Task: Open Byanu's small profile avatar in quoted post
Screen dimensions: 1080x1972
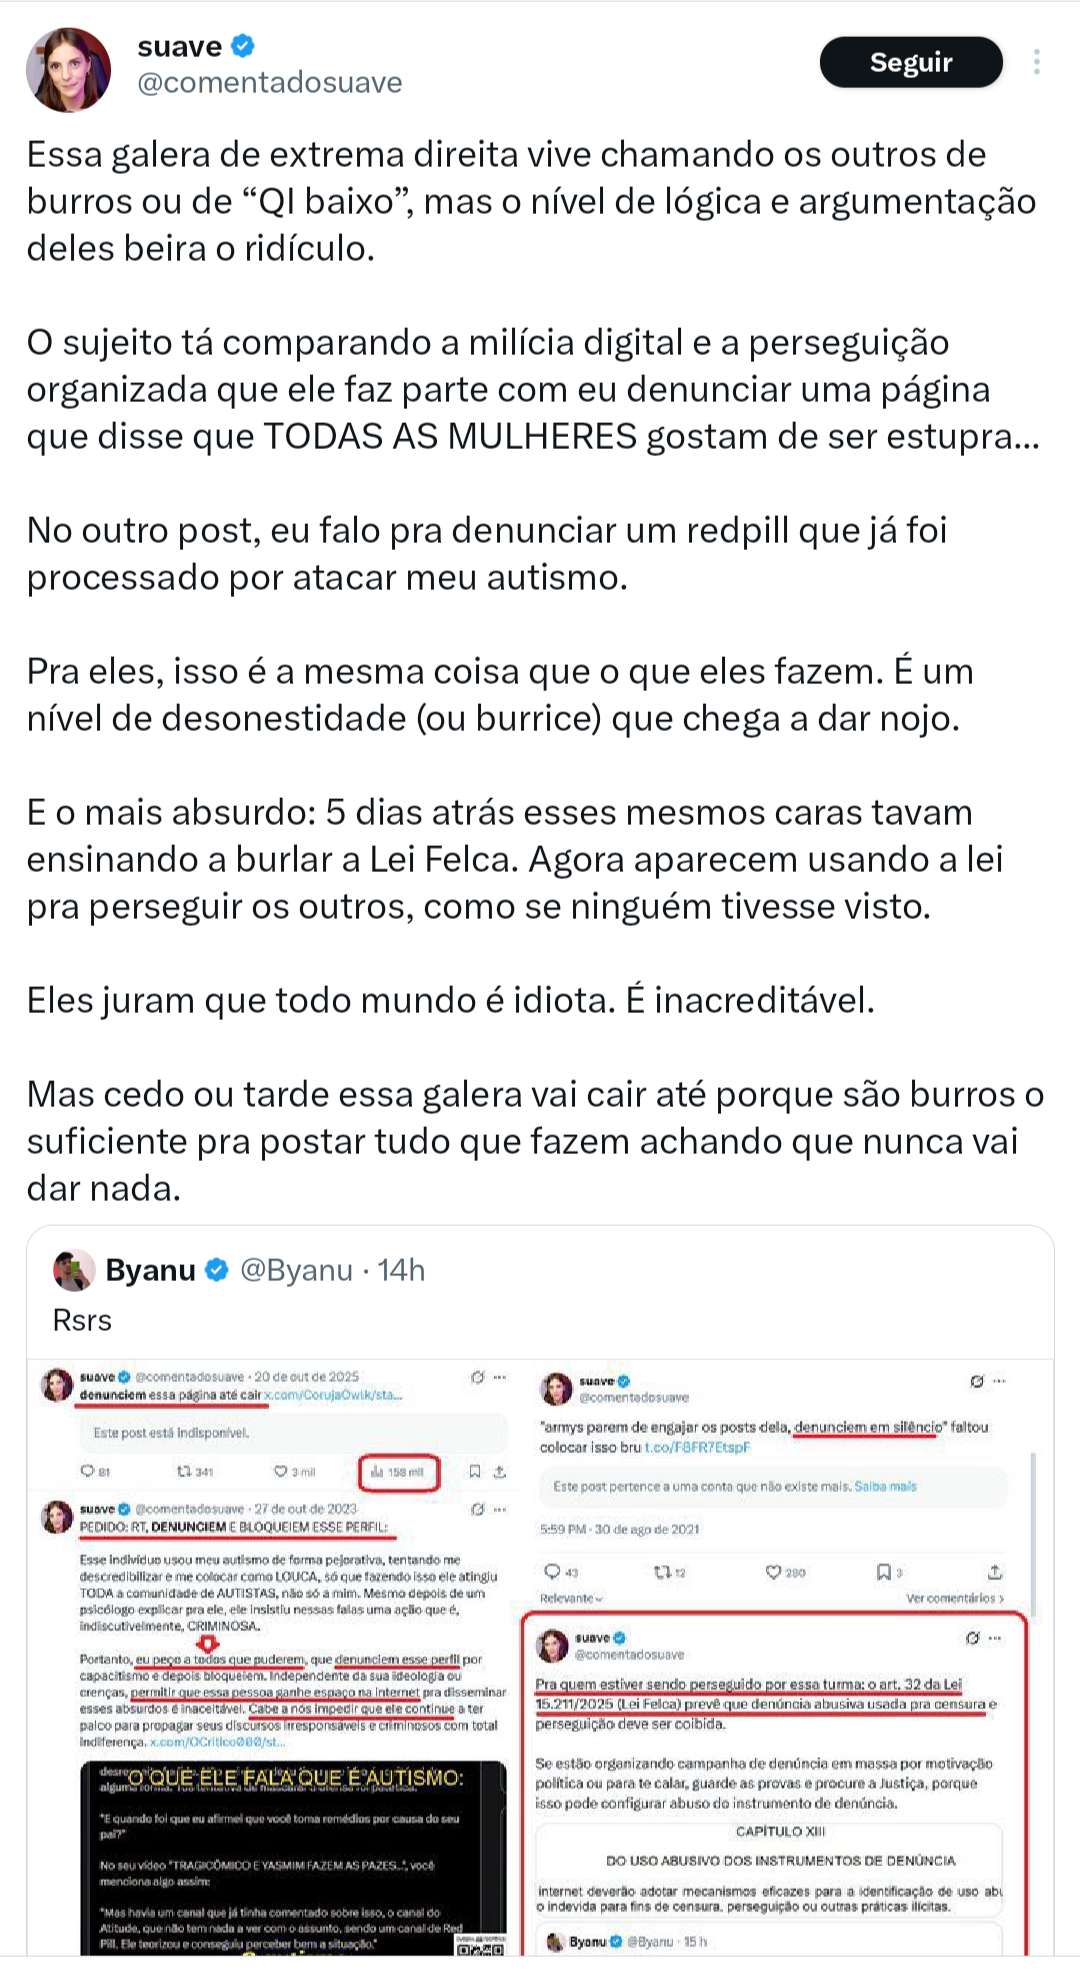Action: [73, 1270]
